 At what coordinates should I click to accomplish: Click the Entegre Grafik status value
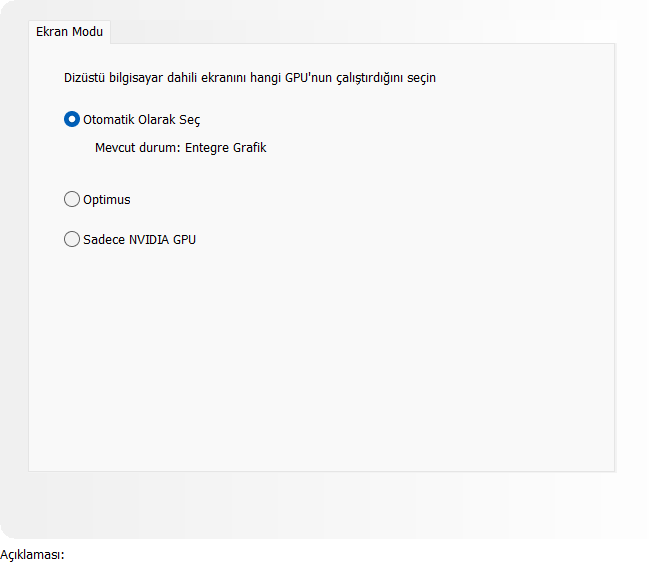tap(226, 148)
